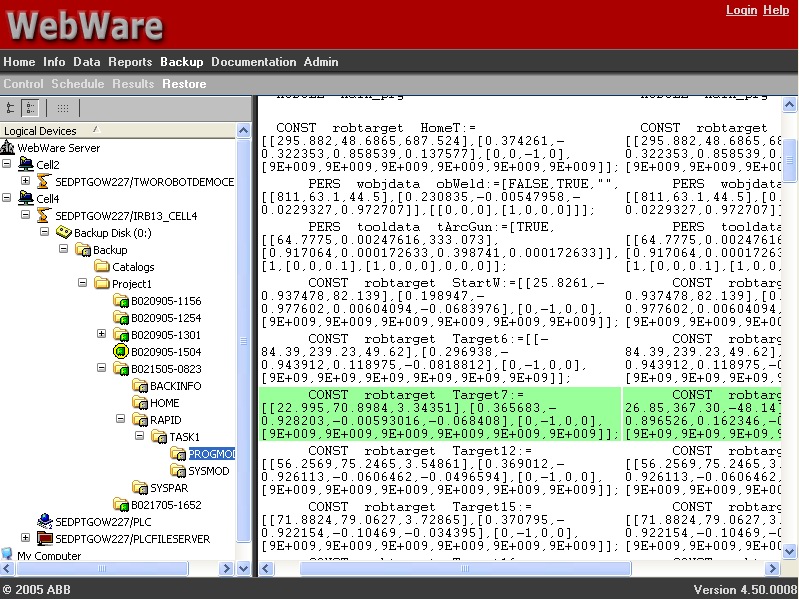This screenshot has width=799, height=599.
Task: Click the Backup Disk (0:) drive icon
Action: [x=63, y=233]
